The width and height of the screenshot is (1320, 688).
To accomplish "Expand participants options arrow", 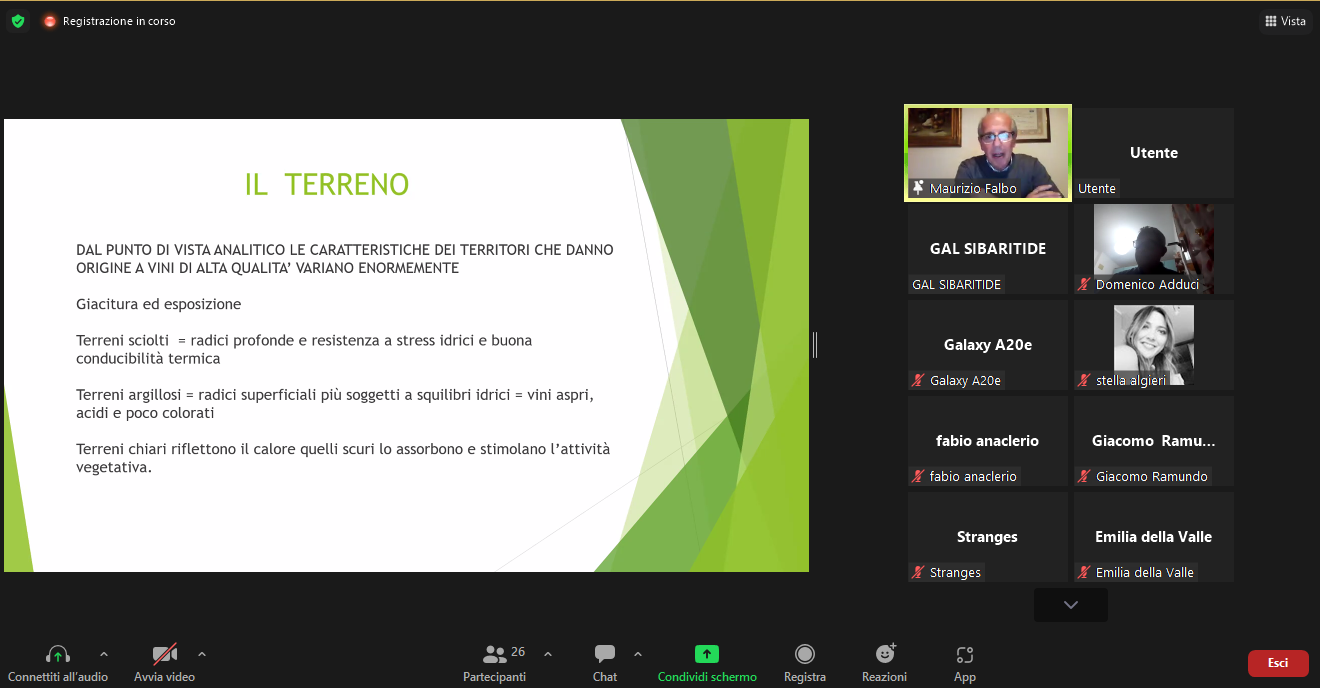I will (548, 654).
